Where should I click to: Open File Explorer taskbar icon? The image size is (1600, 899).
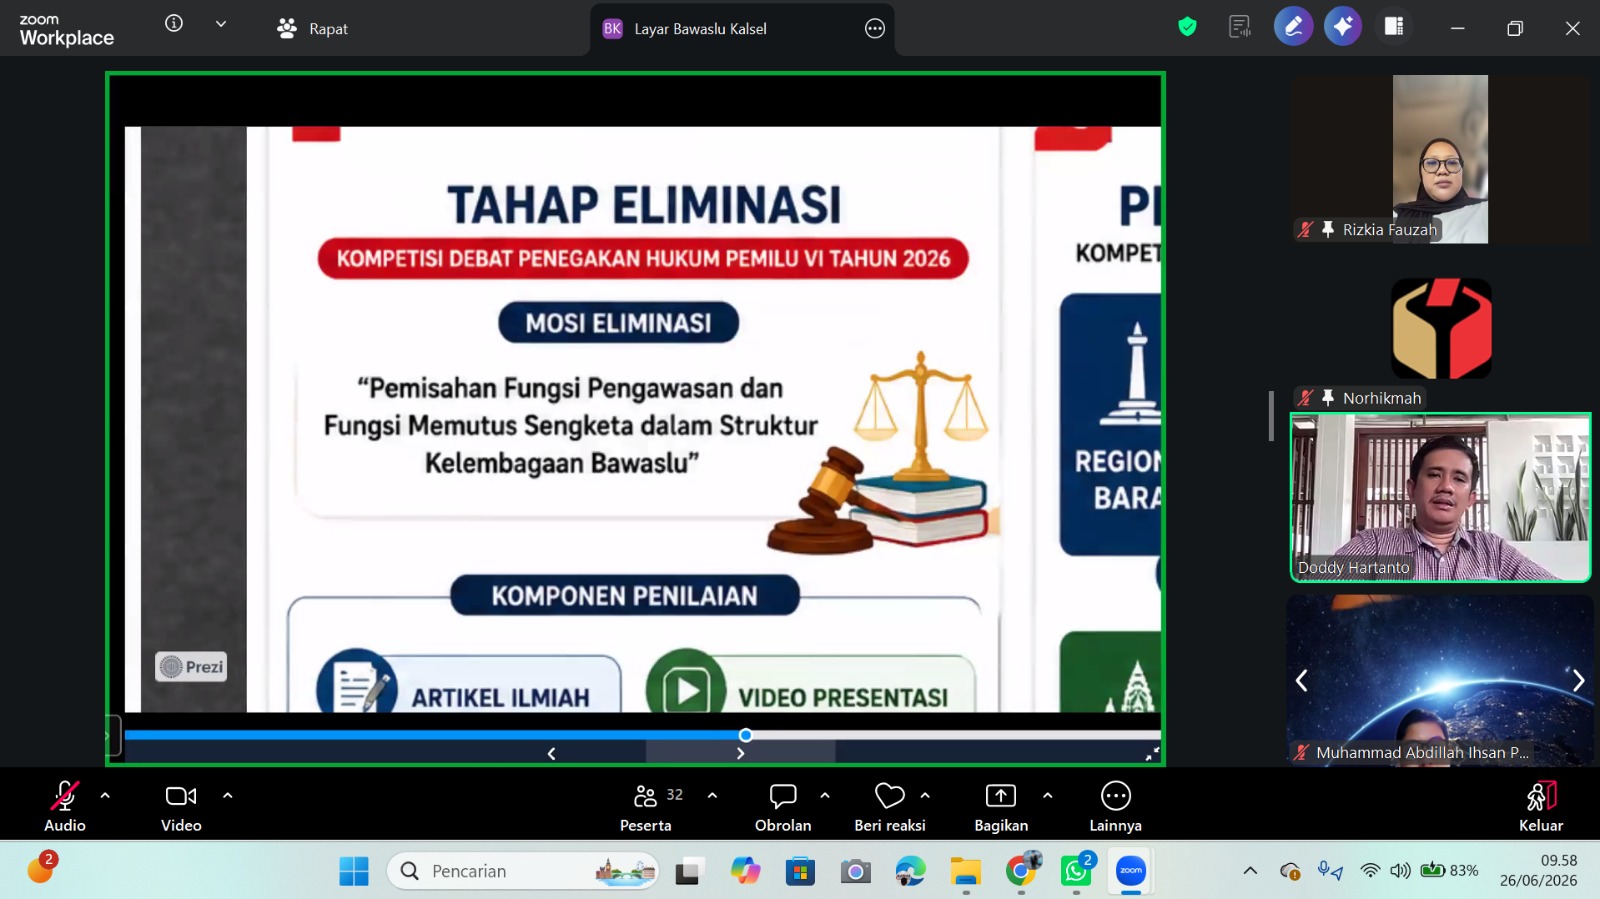click(x=965, y=871)
